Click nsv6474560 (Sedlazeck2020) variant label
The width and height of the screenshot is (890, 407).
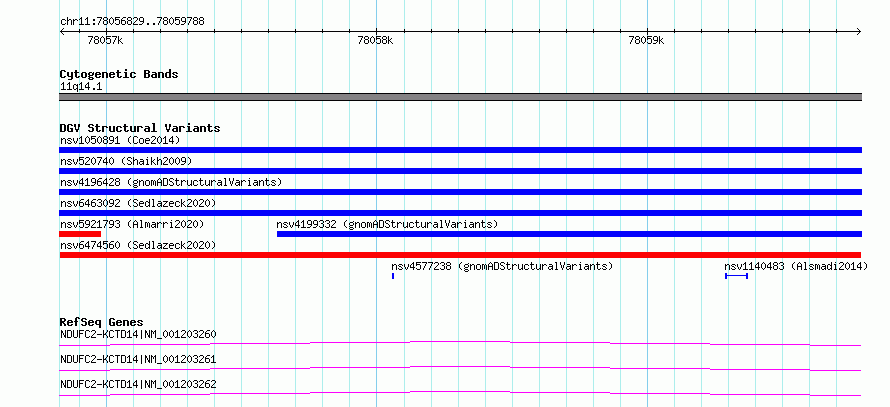[138, 245]
